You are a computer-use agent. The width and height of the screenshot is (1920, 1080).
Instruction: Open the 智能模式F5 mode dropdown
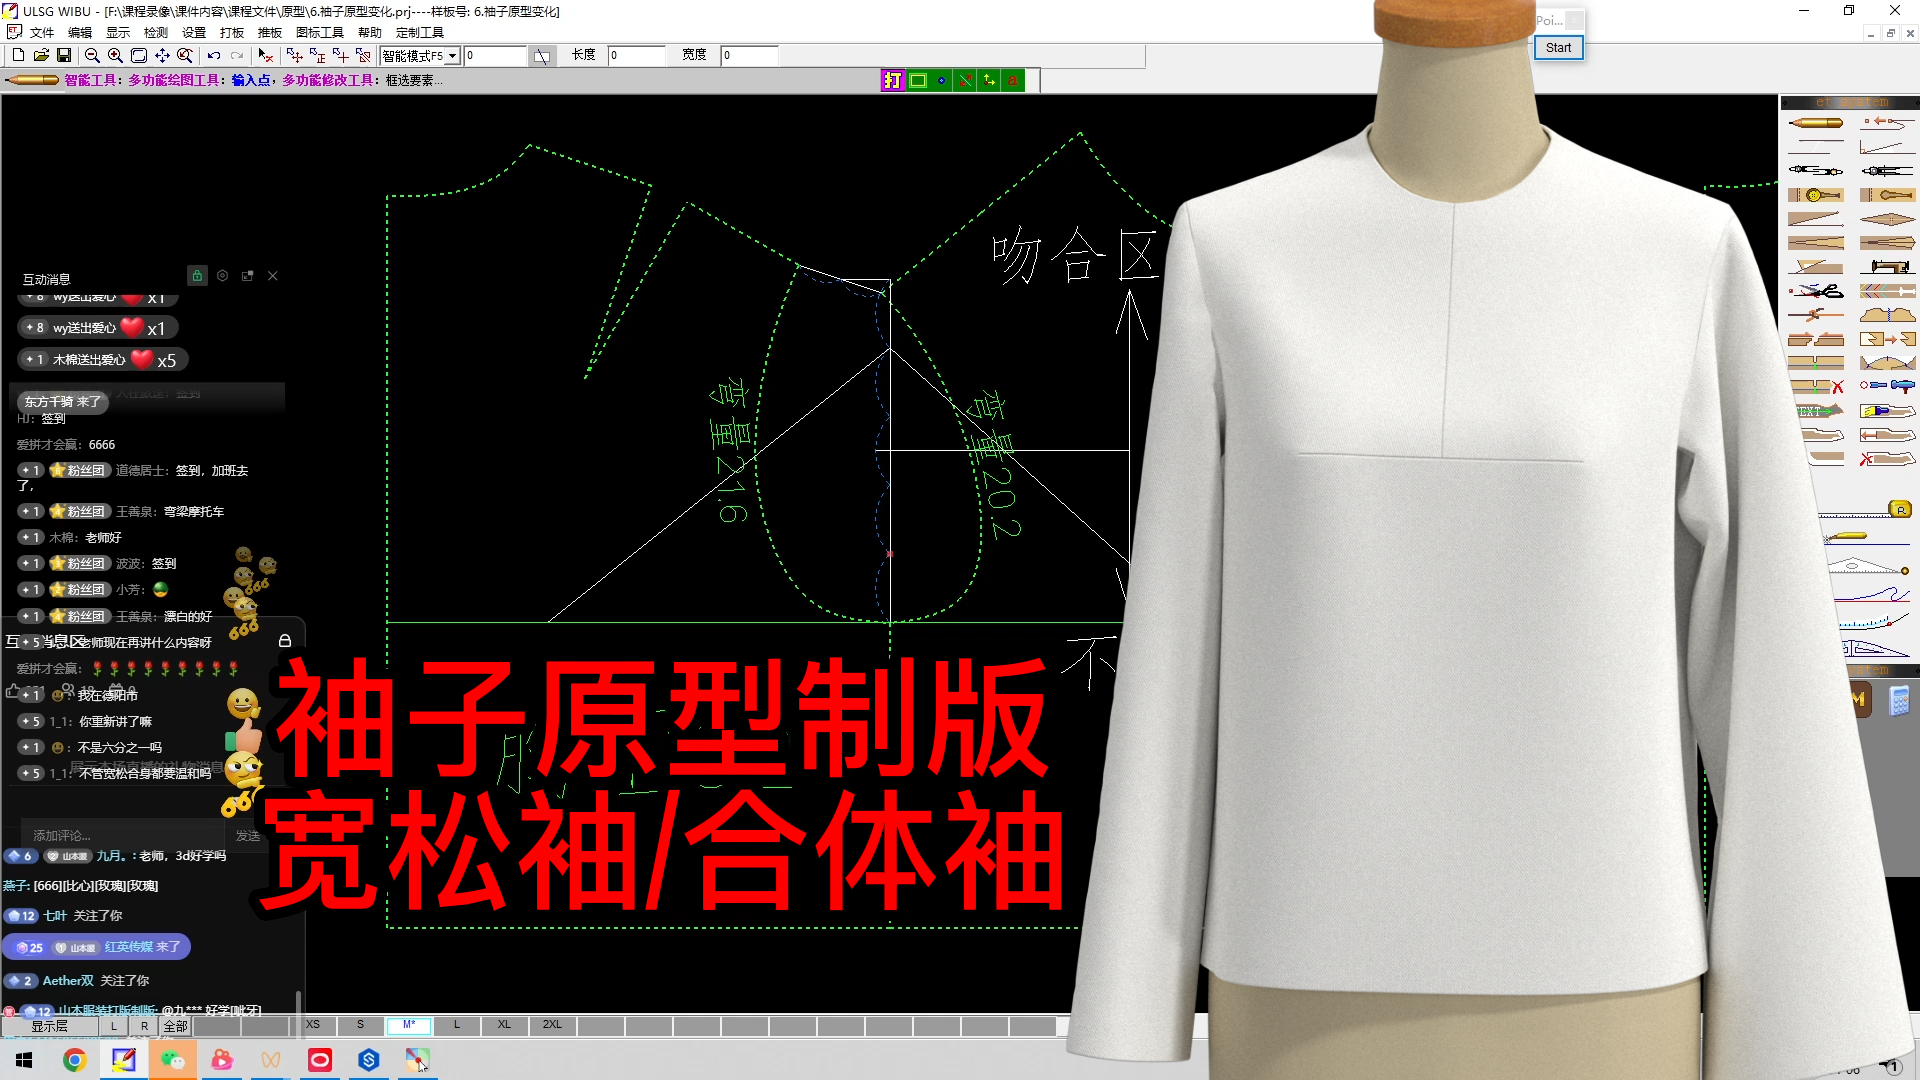click(452, 56)
